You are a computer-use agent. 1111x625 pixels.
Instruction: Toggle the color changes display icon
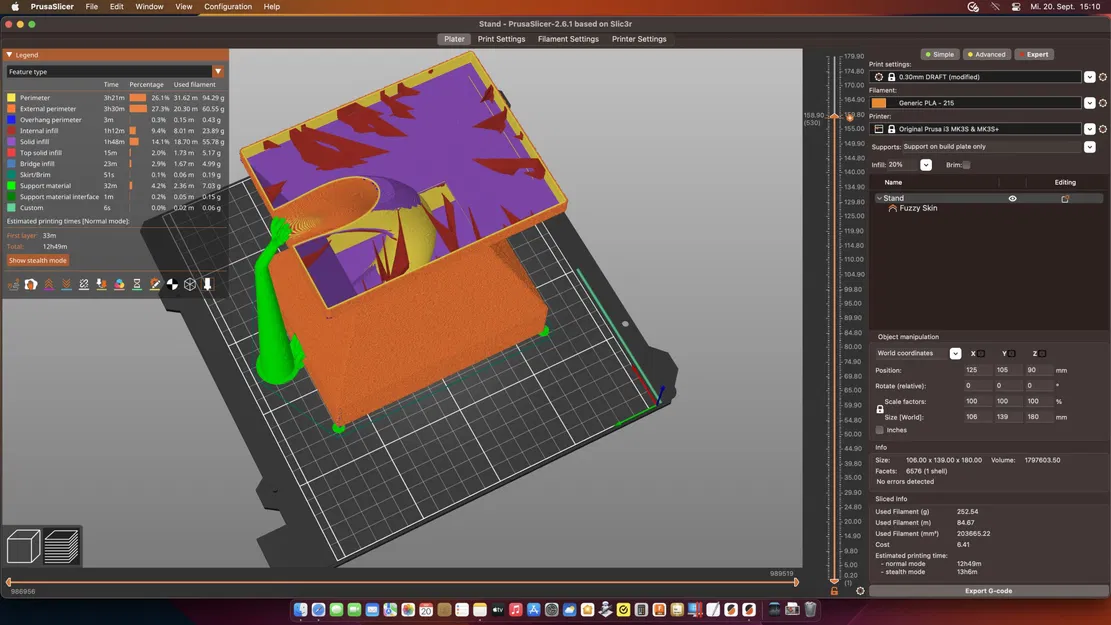click(x=119, y=285)
